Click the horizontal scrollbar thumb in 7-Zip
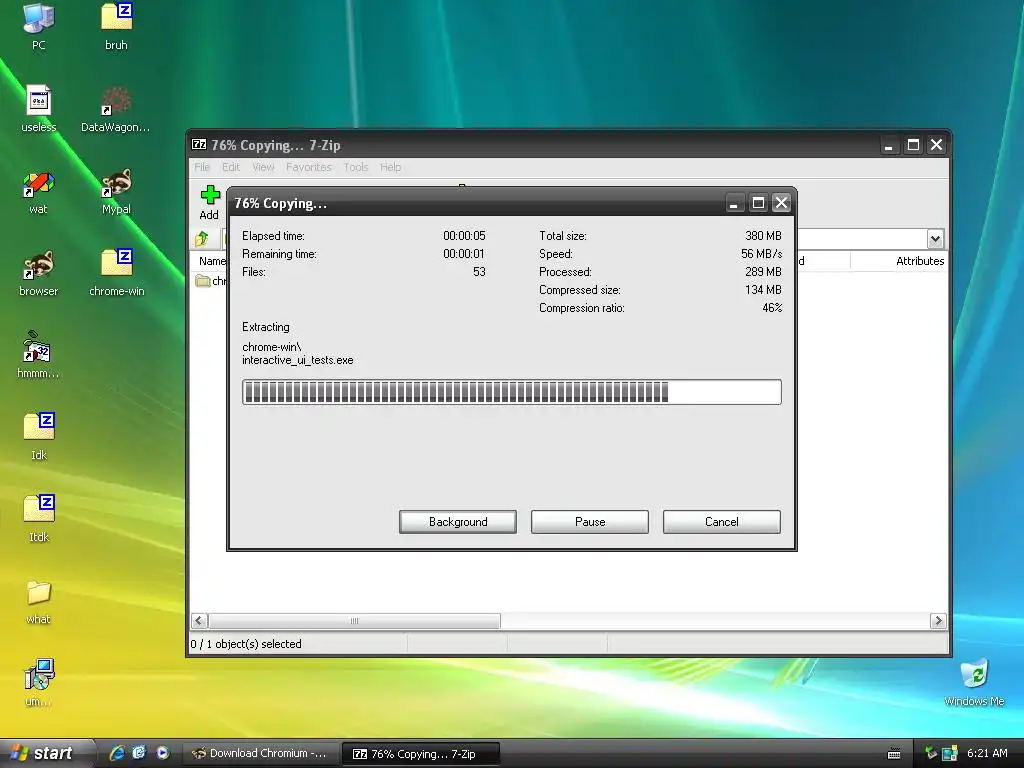 355,620
